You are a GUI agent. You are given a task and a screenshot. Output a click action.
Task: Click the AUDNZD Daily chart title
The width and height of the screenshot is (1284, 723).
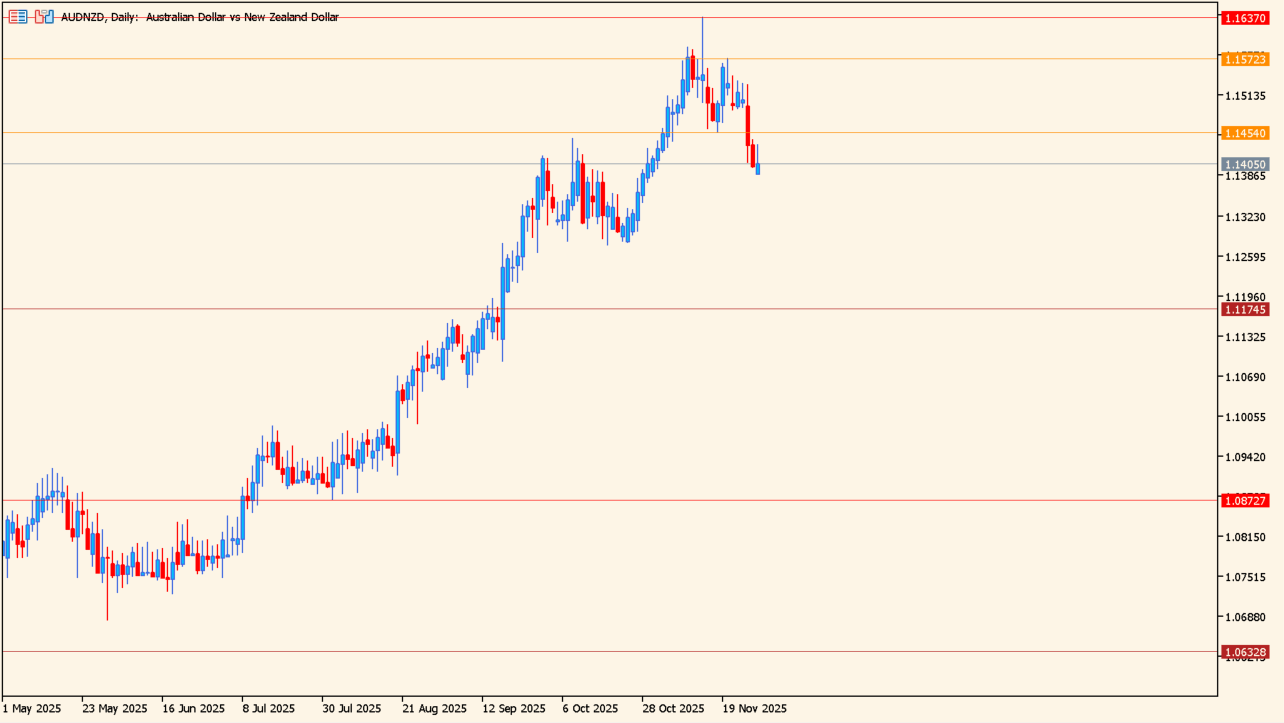(200, 17)
